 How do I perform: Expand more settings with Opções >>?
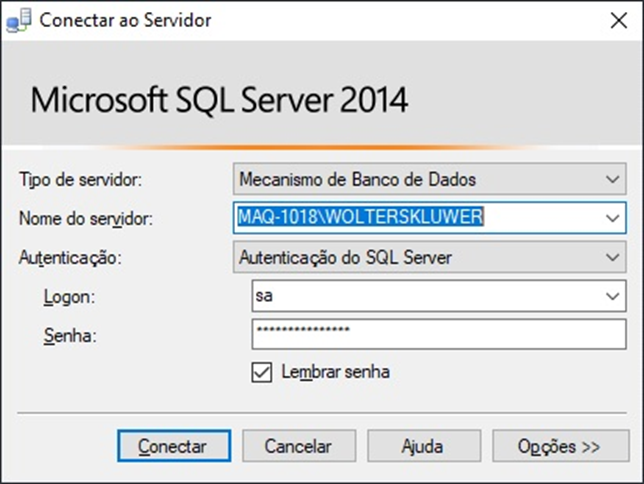point(561,446)
